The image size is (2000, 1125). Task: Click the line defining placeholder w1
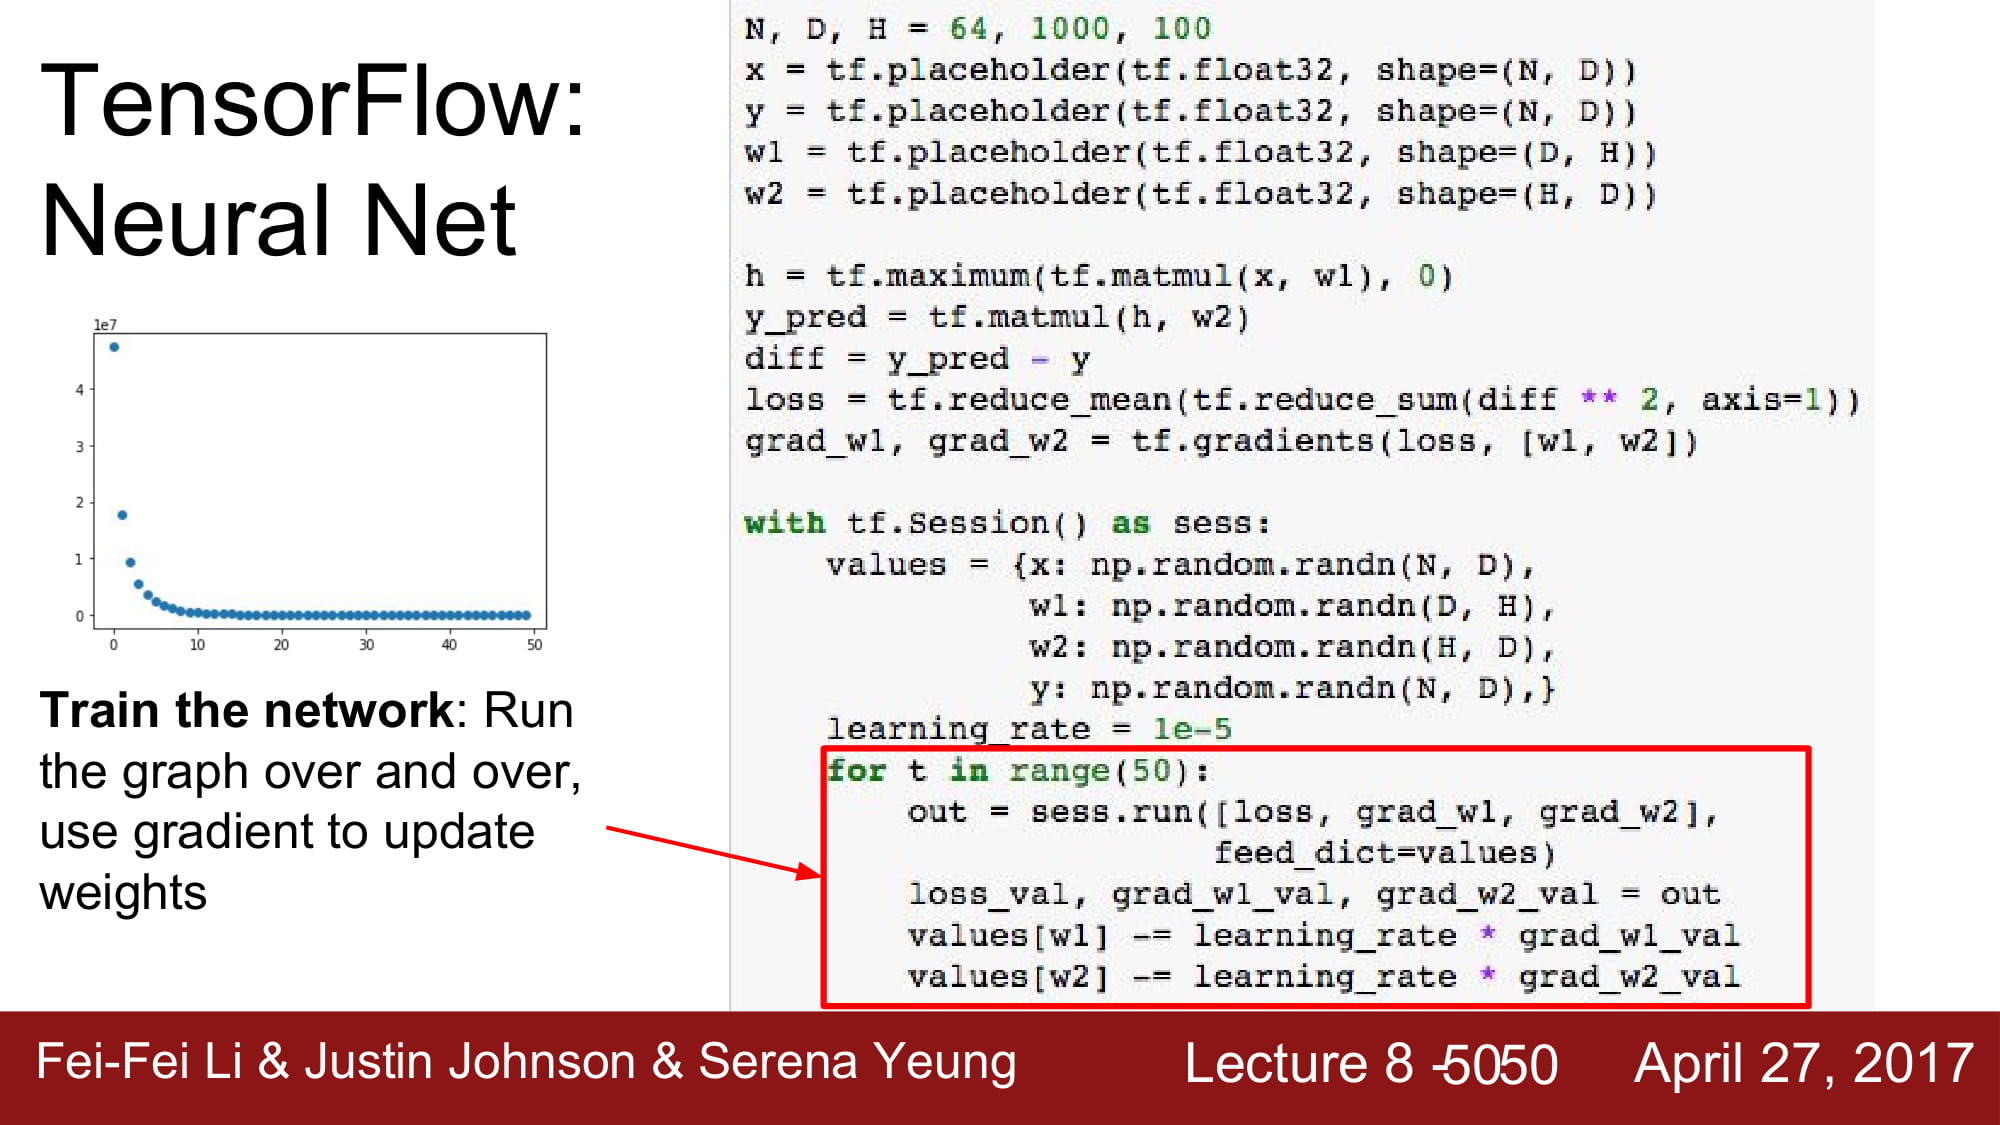[x=1200, y=153]
